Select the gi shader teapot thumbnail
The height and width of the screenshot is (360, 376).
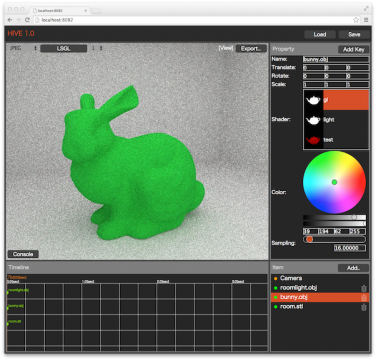[313, 100]
